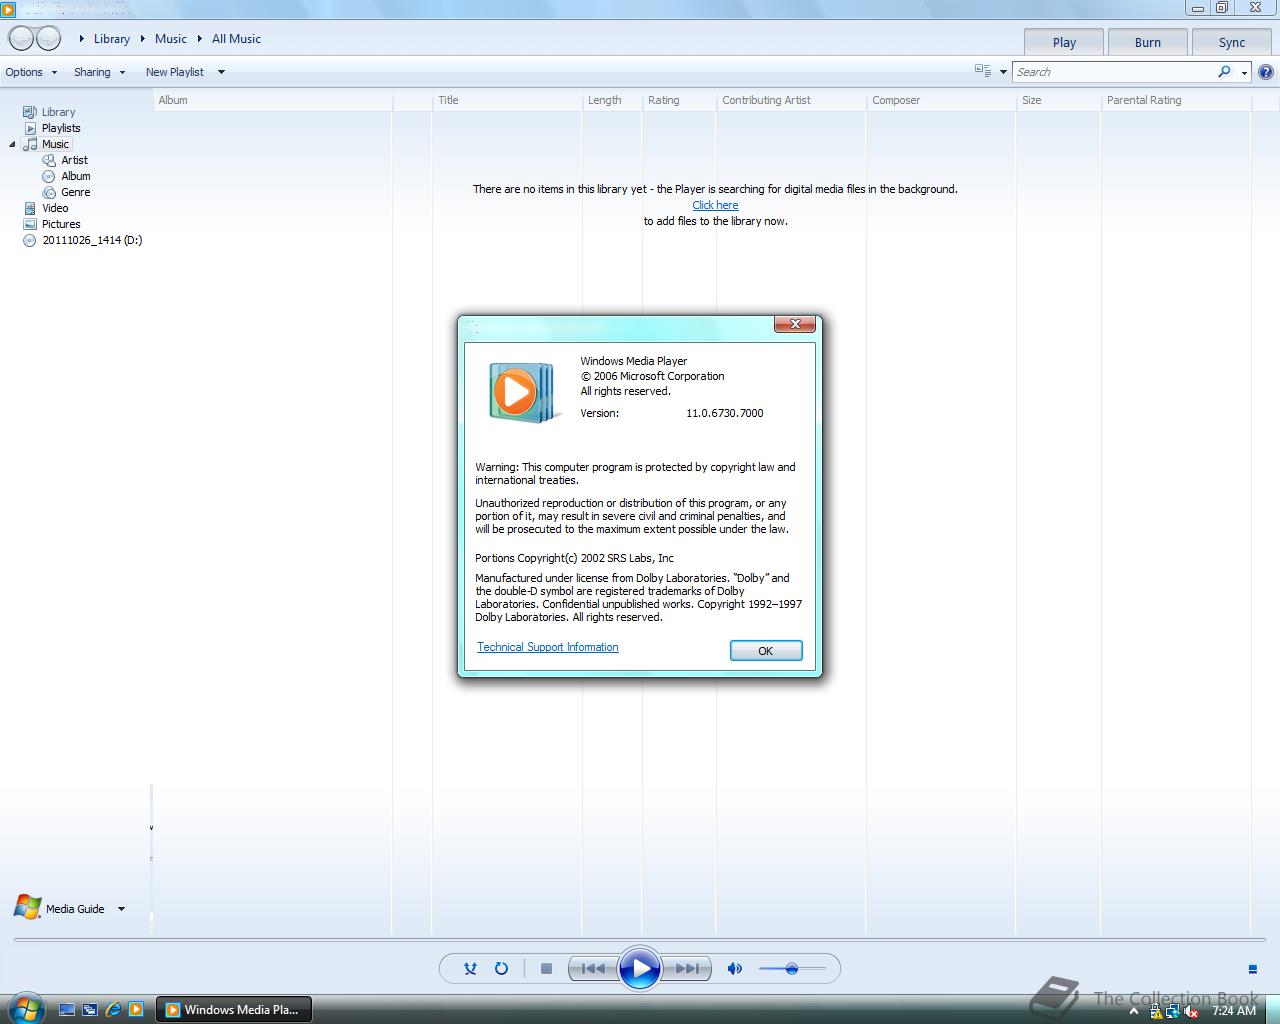This screenshot has width=1280, height=1024.
Task: Open the network tray icon
Action: pos(1174,1011)
